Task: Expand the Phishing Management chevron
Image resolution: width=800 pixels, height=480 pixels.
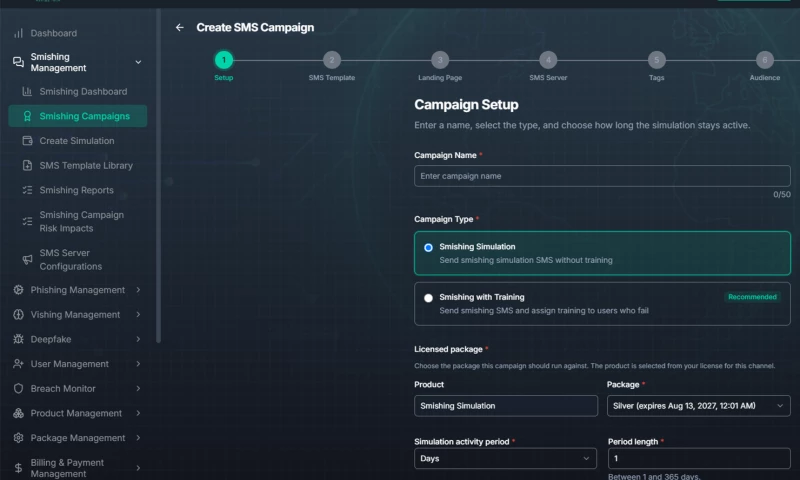Action: click(138, 290)
